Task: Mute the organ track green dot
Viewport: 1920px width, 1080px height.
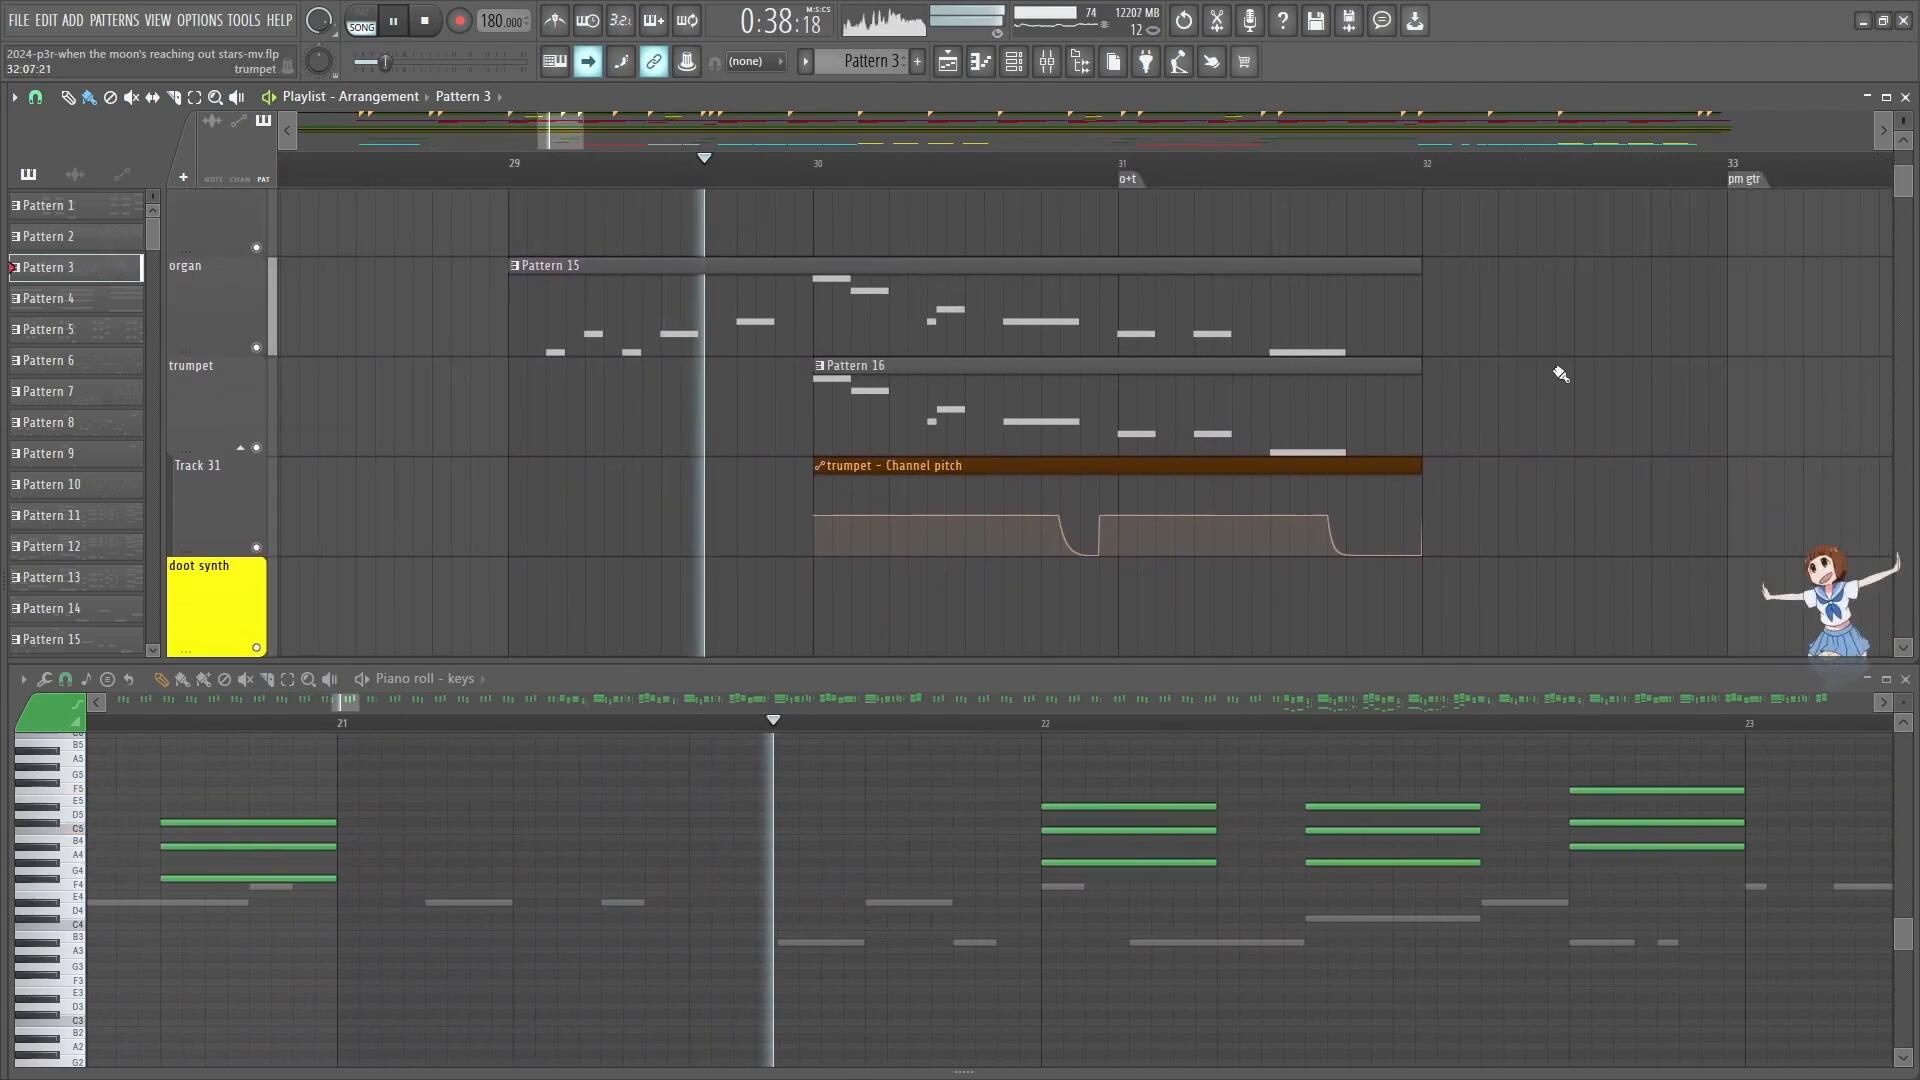Action: click(x=256, y=348)
